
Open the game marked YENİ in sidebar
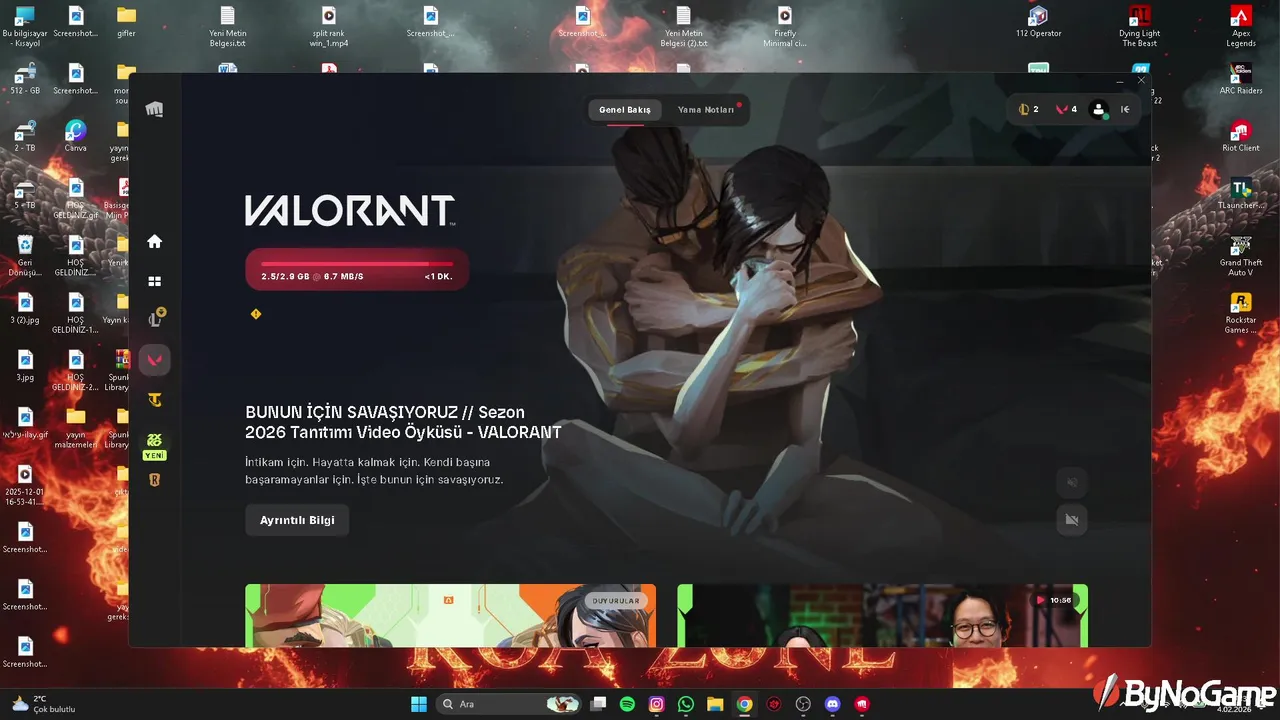[x=154, y=445]
